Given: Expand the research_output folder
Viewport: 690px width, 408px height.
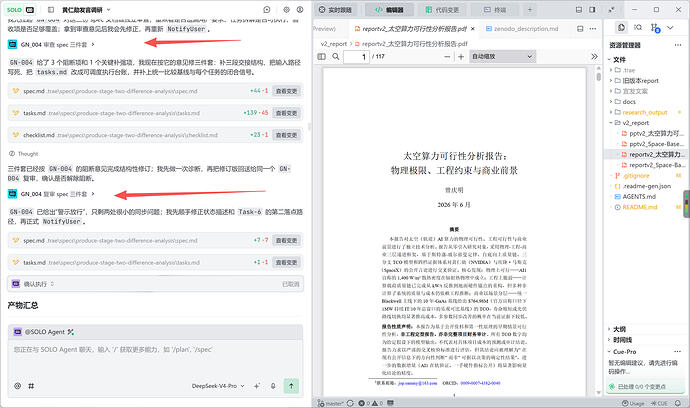Looking at the screenshot, I should coord(644,112).
